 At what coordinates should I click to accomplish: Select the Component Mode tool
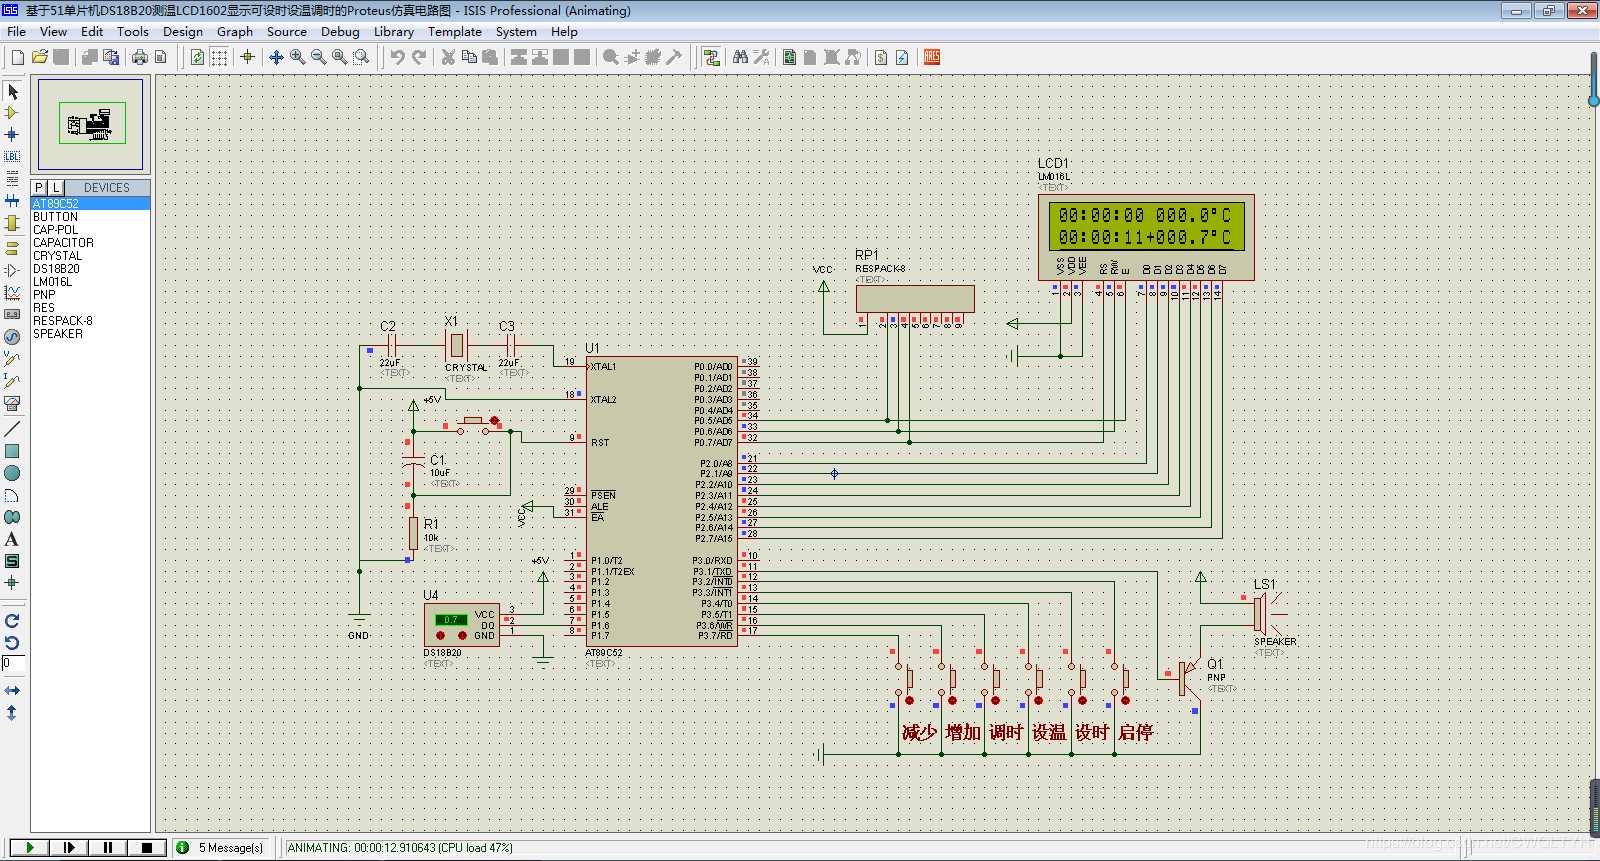[12, 113]
